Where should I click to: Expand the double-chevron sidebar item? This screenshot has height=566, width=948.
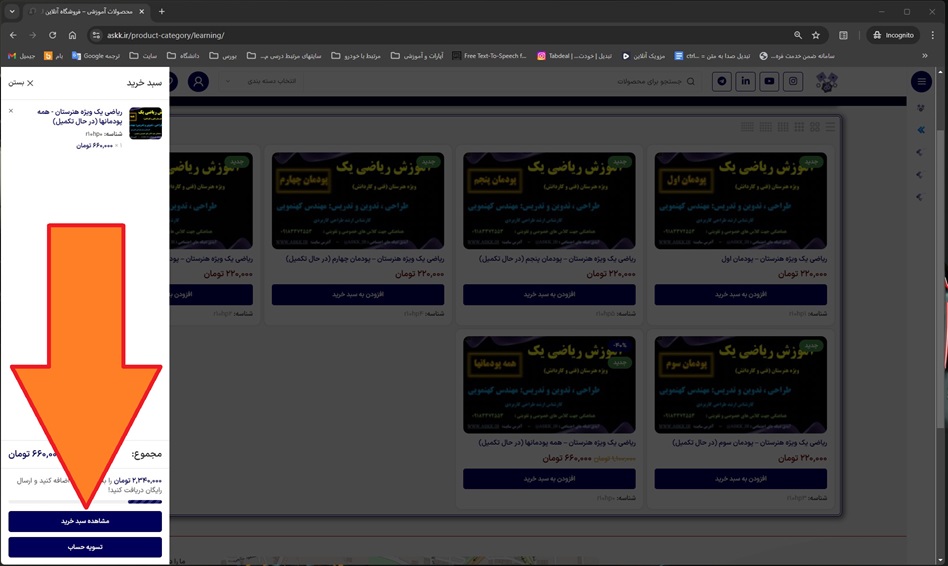tap(921, 130)
